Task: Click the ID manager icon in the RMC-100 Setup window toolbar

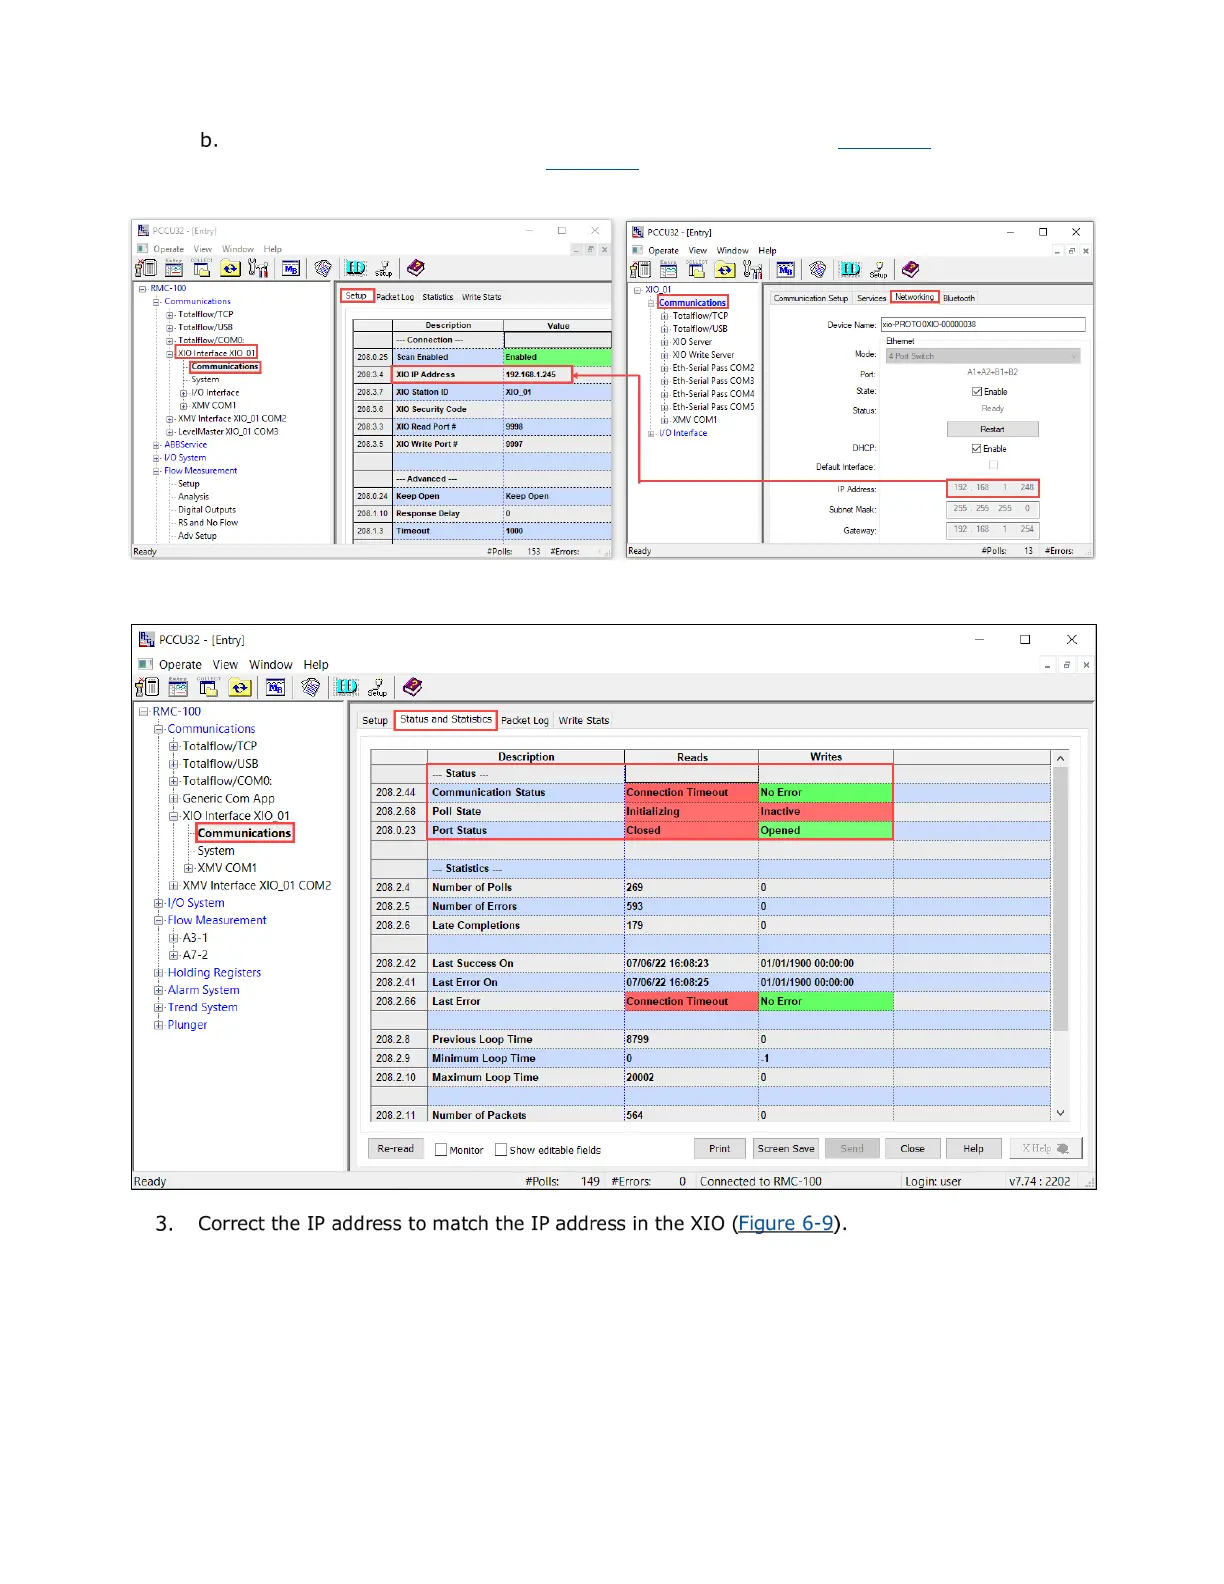Action: pos(356,268)
